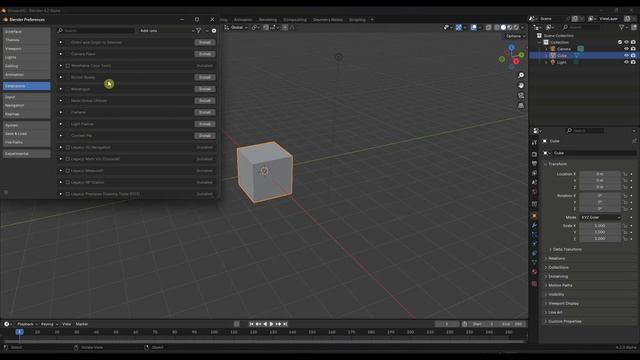Install the Camera Plane extension
The image size is (640, 360).
(x=205, y=54)
